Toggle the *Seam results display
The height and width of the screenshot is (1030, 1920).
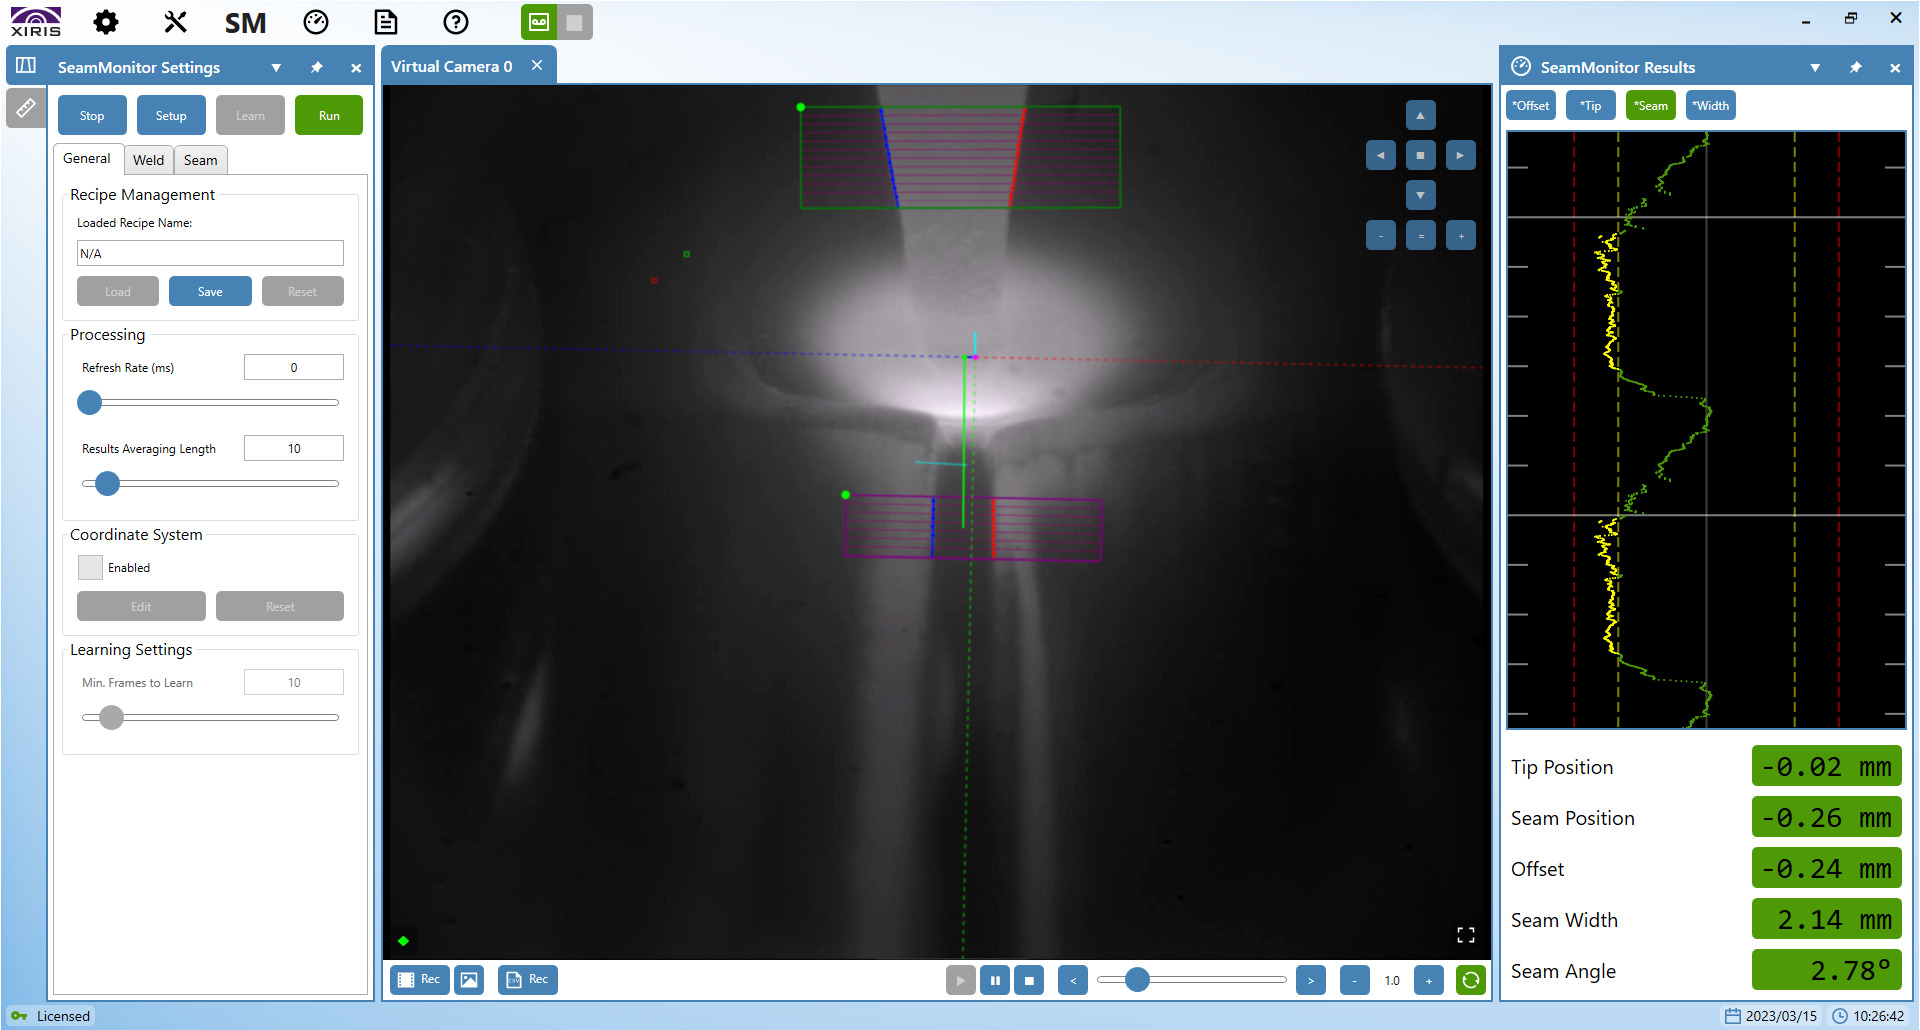1650,105
